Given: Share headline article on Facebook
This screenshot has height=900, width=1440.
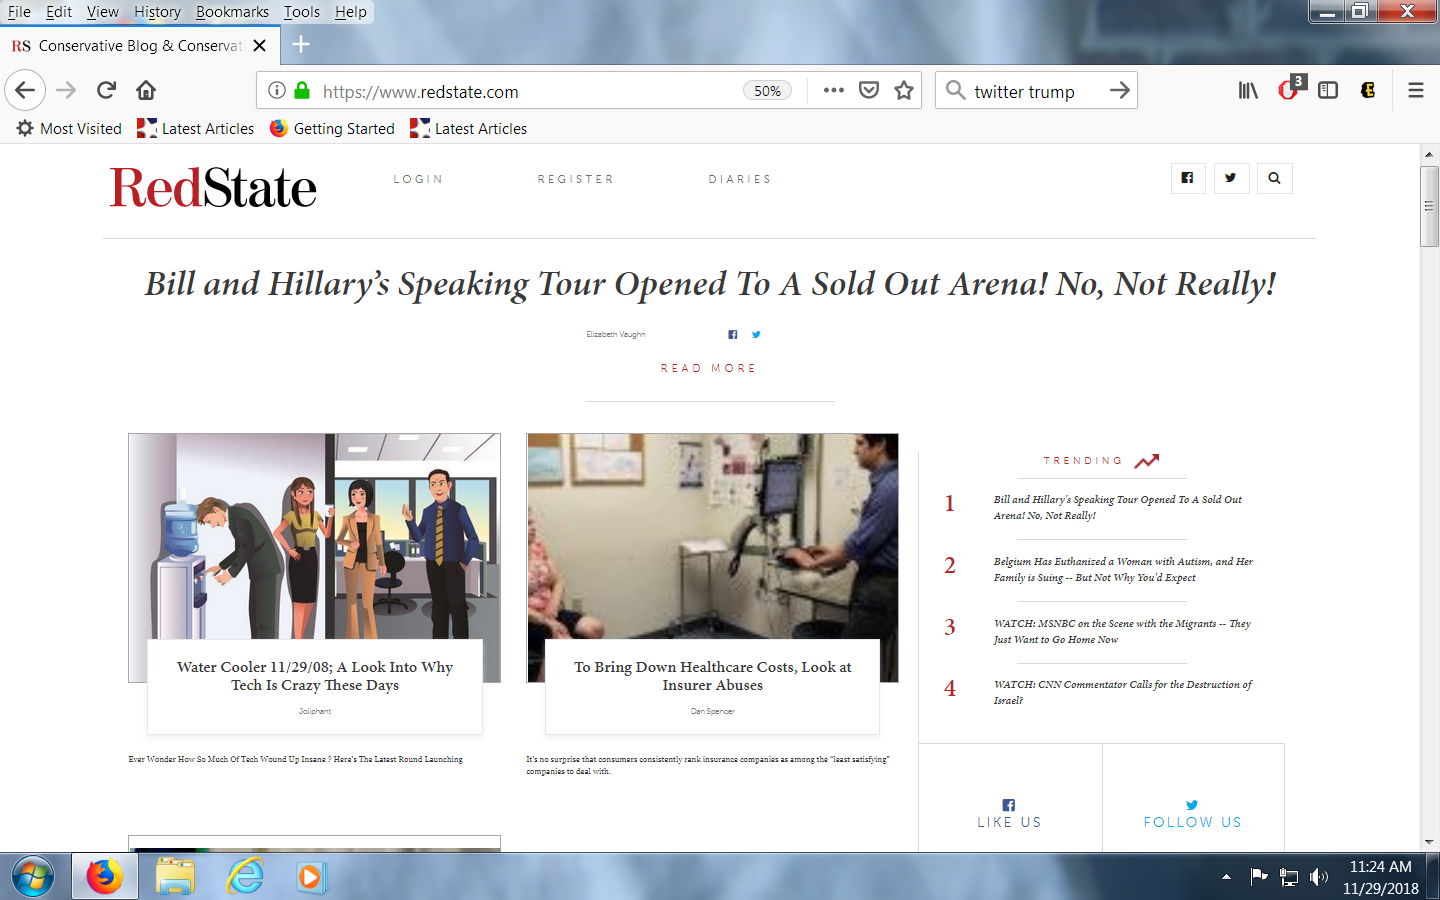Looking at the screenshot, I should click(x=733, y=334).
